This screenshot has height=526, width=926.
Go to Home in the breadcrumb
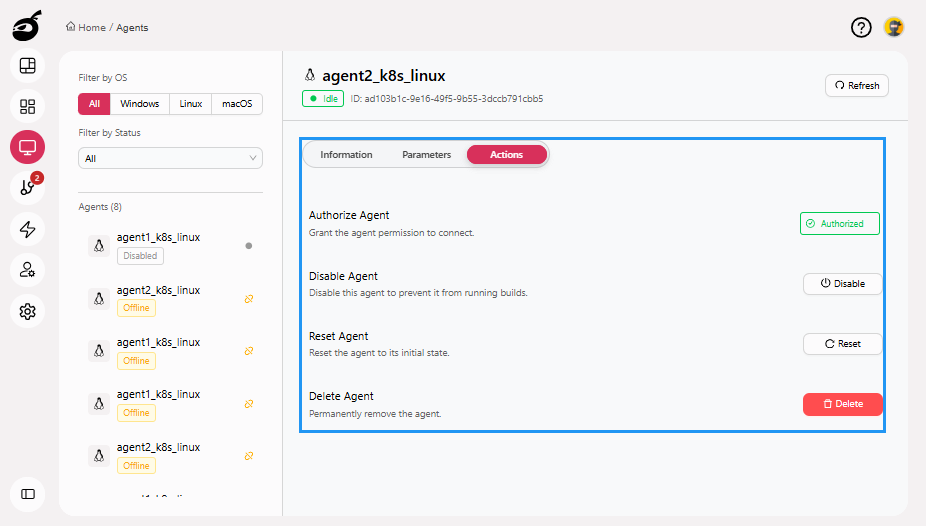pyautogui.click(x=92, y=28)
